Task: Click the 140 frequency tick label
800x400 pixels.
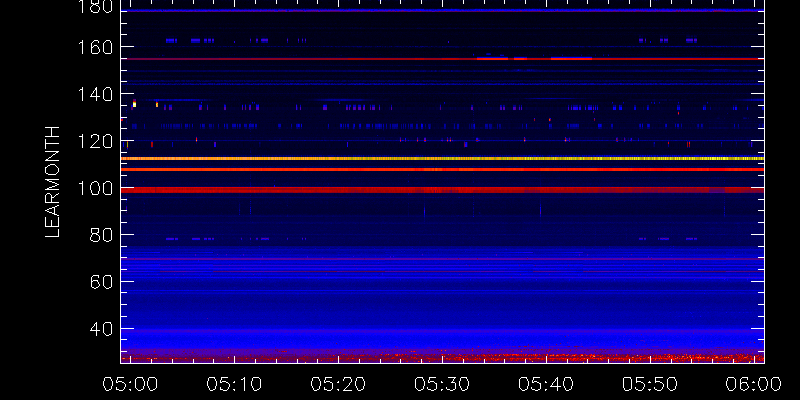Action: (x=97, y=94)
